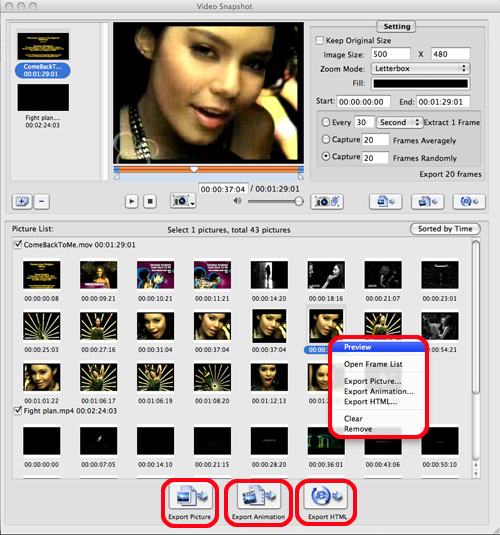This screenshot has height=535, width=500.
Task: Add a video with the plus button
Action: (x=22, y=201)
